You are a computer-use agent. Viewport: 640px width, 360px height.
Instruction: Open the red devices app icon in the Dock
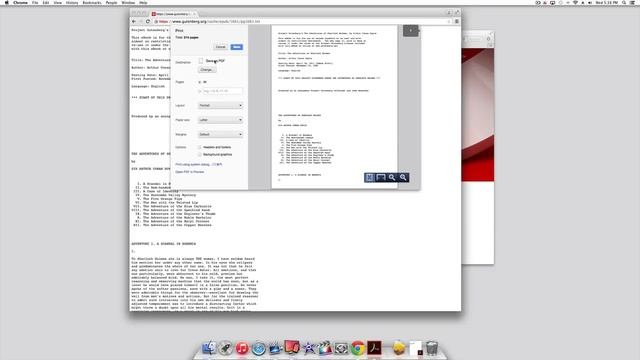(292, 347)
